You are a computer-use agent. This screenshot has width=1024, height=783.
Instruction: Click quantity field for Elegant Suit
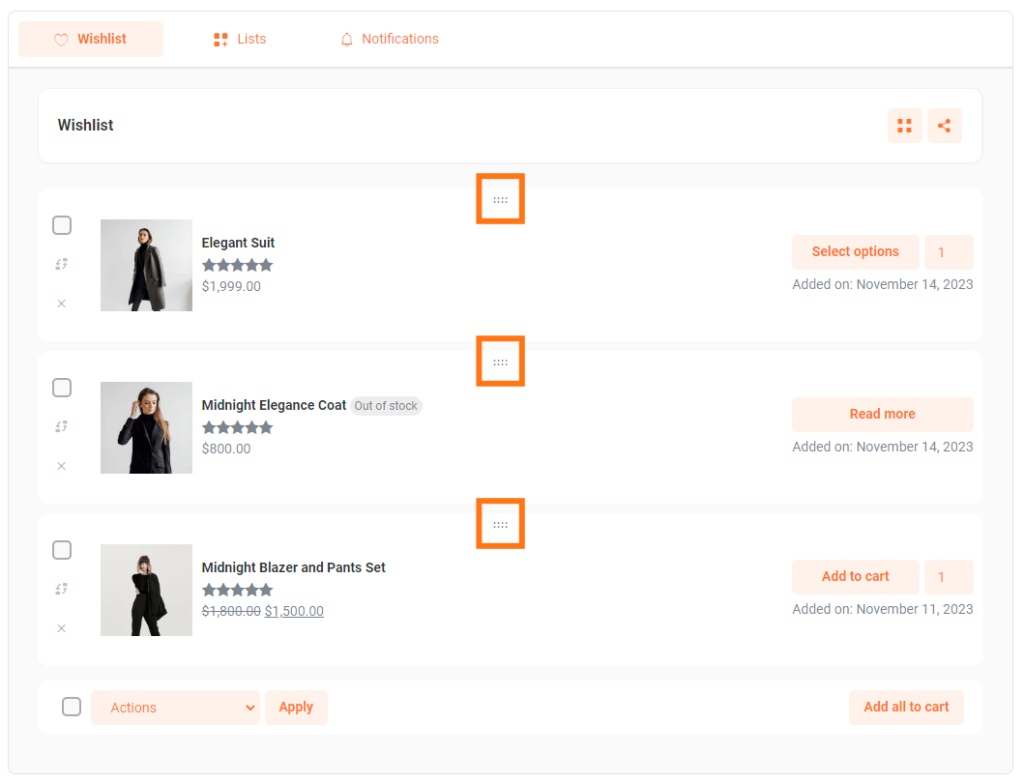click(949, 252)
